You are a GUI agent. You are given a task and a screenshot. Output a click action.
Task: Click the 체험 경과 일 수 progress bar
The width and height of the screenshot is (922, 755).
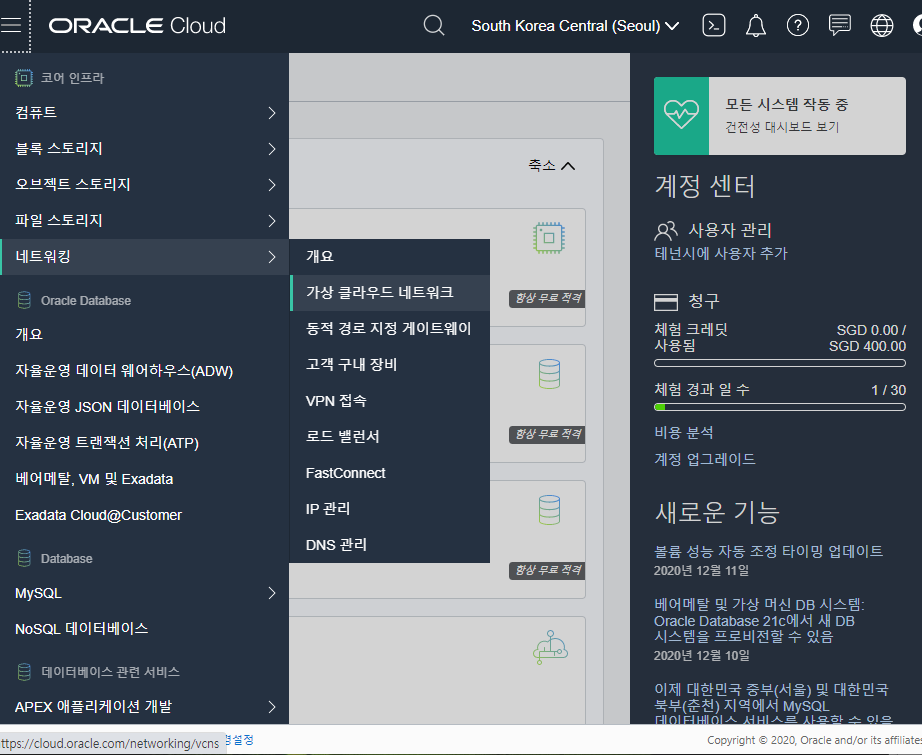click(780, 407)
